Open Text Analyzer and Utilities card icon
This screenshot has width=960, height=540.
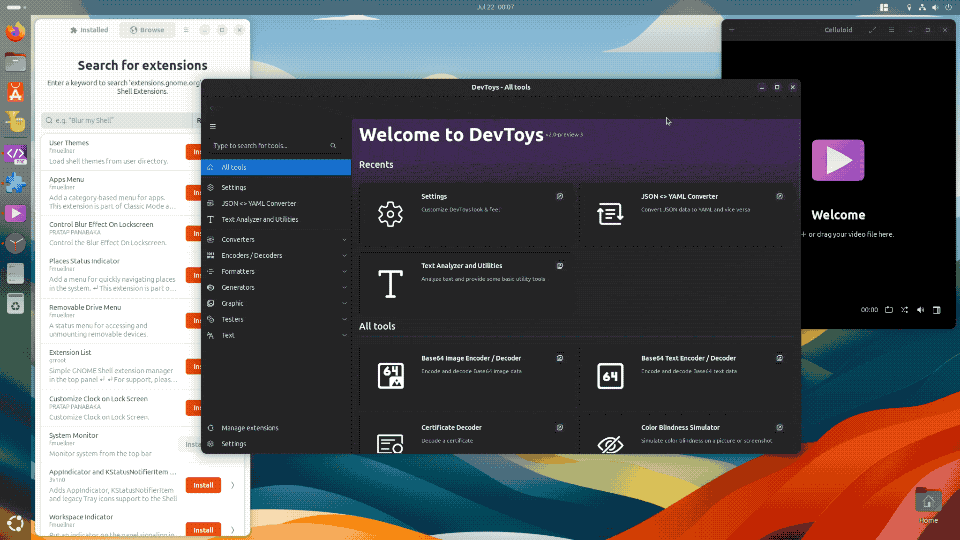pyautogui.click(x=390, y=284)
